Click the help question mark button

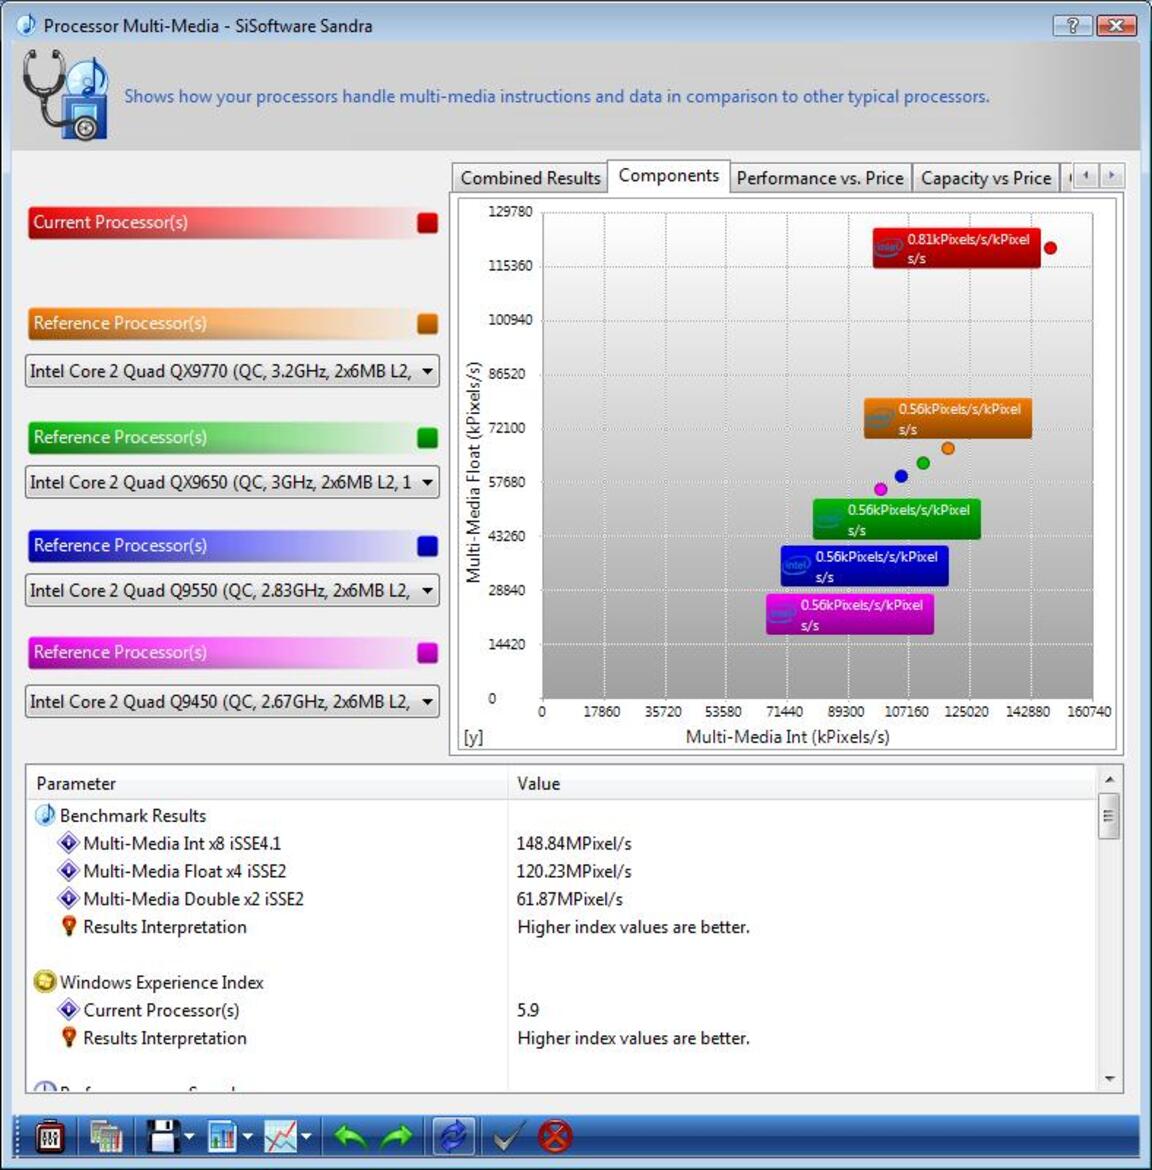pyautogui.click(x=1072, y=25)
